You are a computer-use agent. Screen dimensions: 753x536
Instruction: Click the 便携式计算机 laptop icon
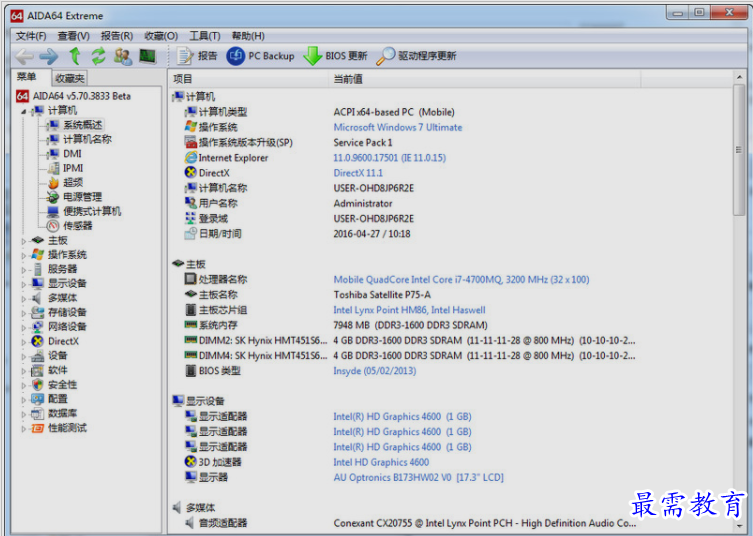(x=53, y=211)
